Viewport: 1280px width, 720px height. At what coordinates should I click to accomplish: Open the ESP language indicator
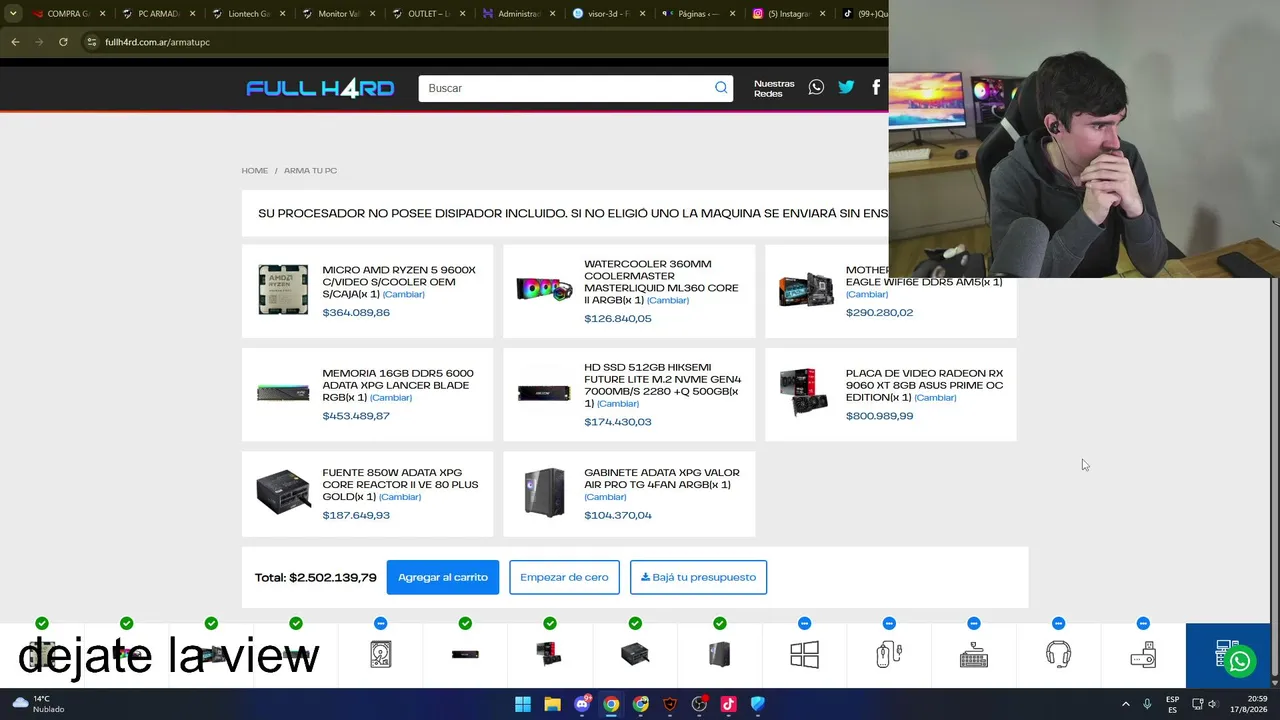coord(1172,704)
